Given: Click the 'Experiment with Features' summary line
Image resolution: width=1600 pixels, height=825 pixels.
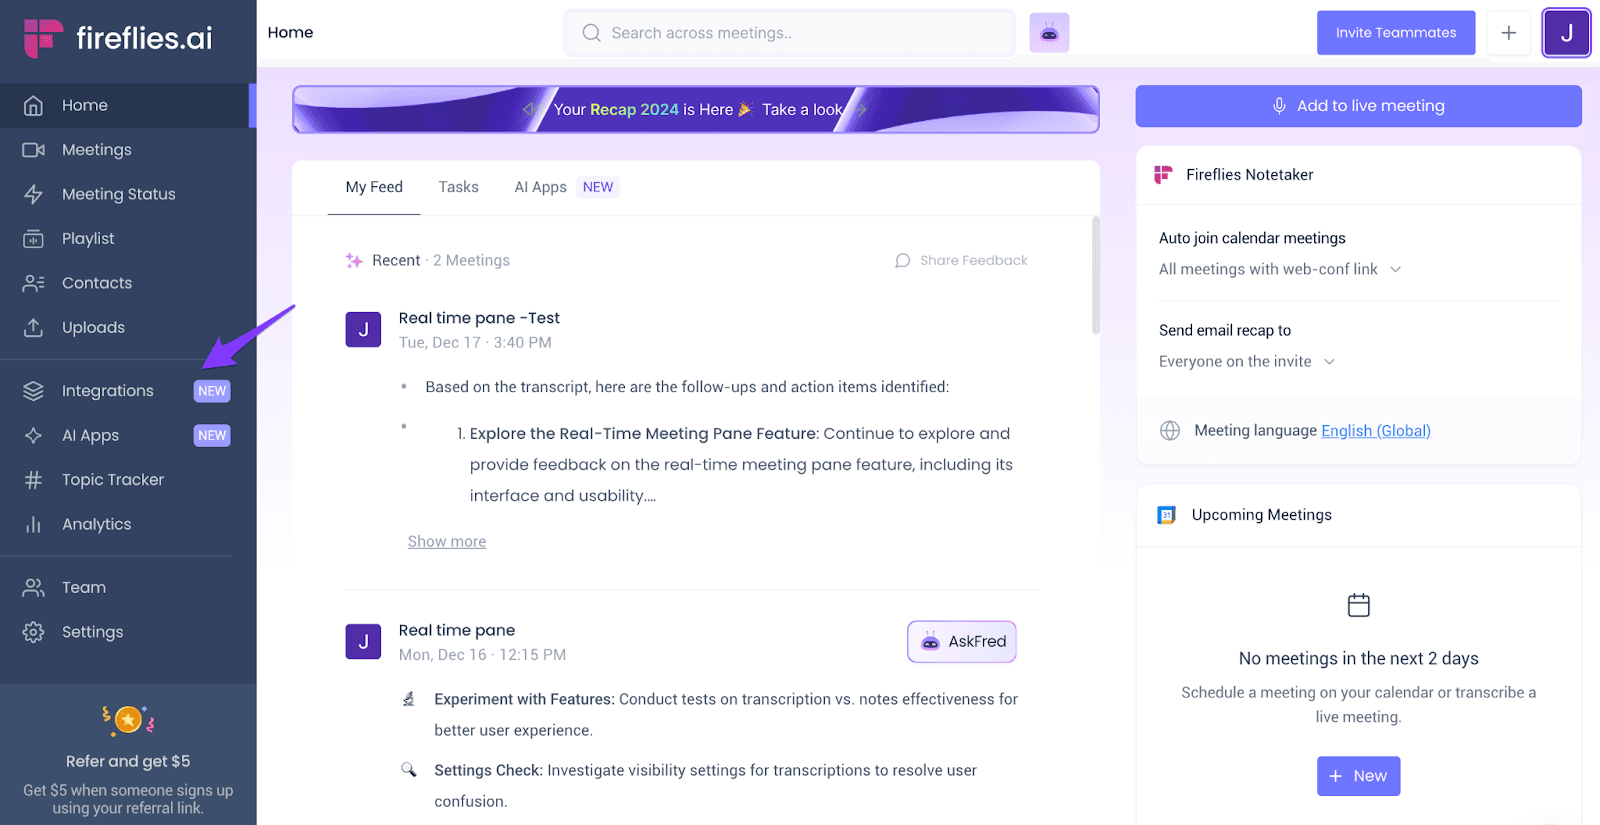Looking at the screenshot, I should click(726, 715).
